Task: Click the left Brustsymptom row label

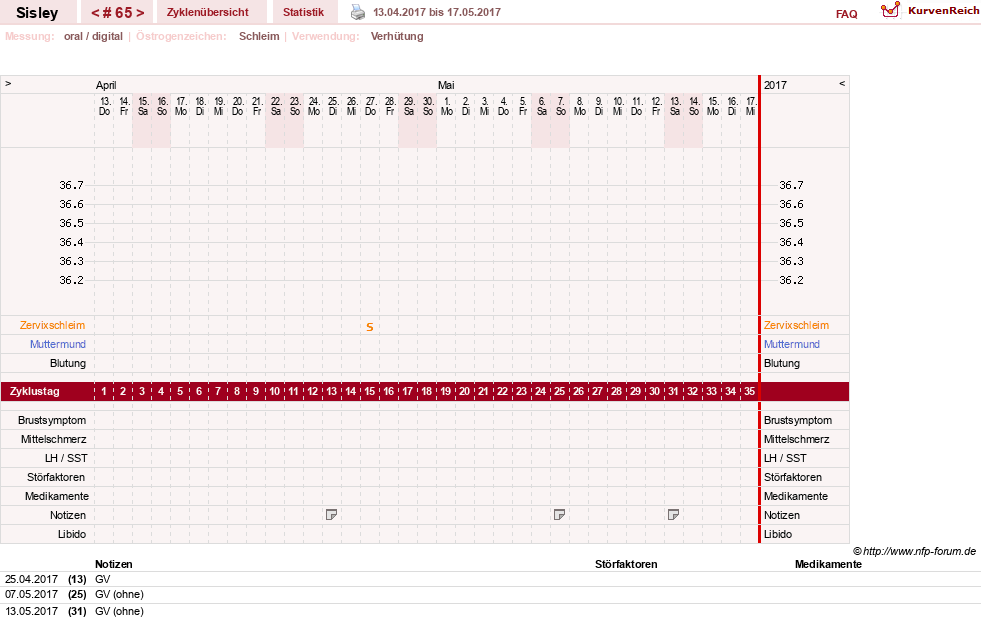Action: point(52,420)
